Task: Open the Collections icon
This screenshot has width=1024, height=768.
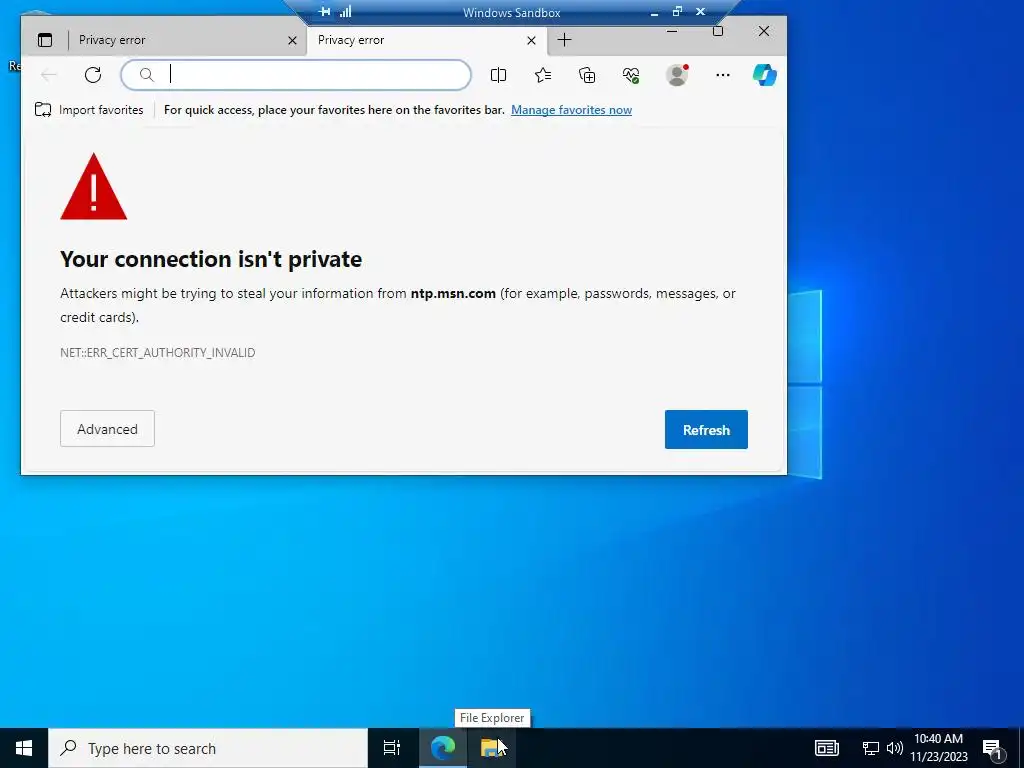Action: tap(587, 75)
